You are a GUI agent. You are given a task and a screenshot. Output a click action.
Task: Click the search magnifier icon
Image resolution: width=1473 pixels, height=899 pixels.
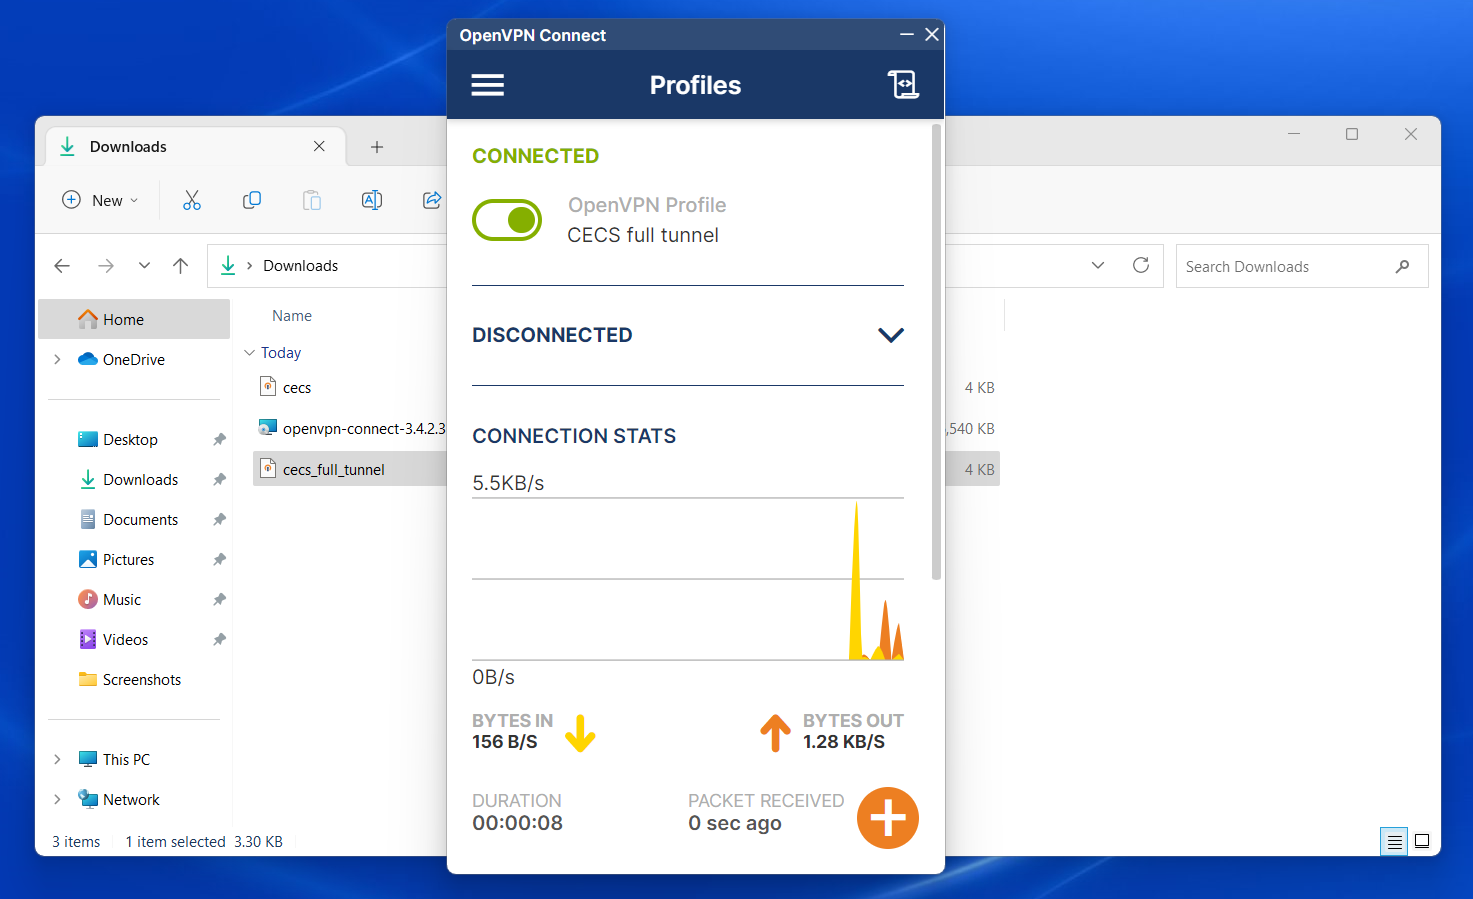[x=1402, y=266]
